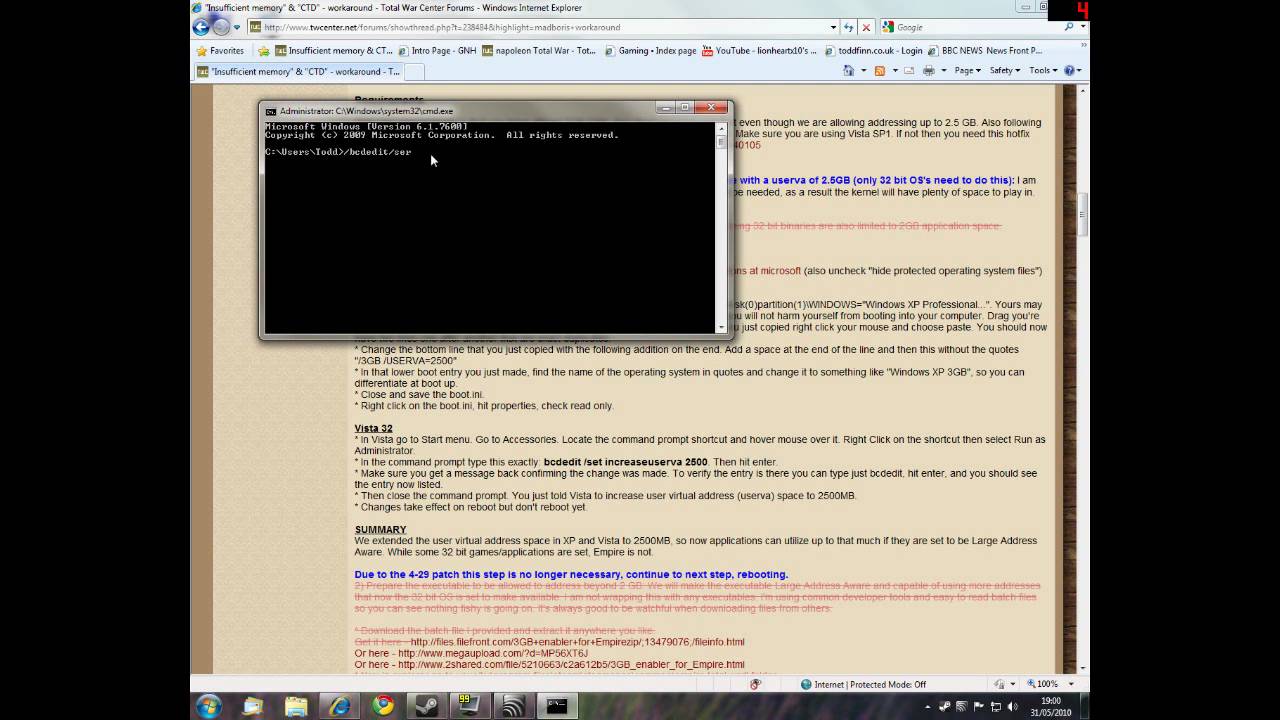This screenshot has width=1280, height=720.
Task: Show hidden tray icons arrow
Action: pos(928,707)
